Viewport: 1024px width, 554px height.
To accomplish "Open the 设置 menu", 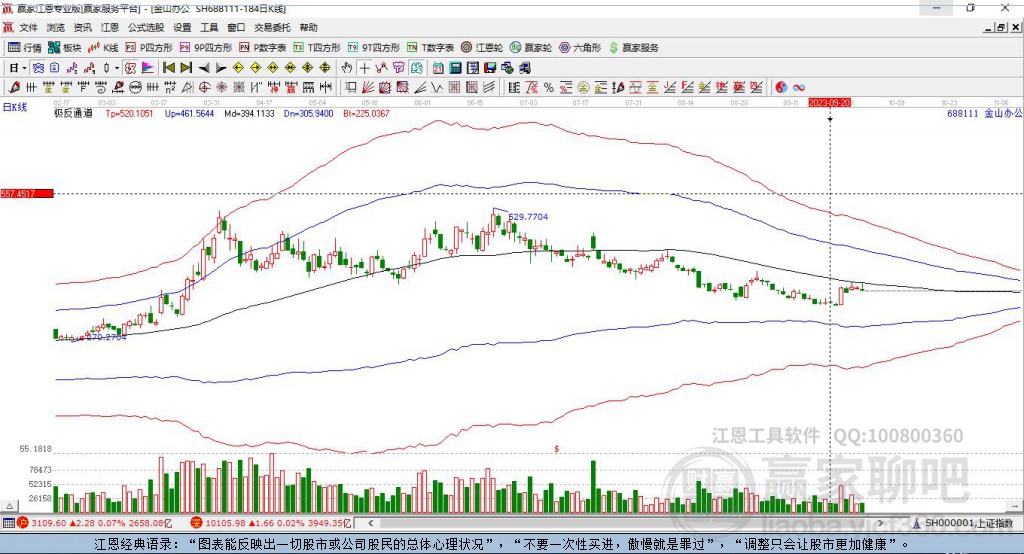I will (182, 27).
